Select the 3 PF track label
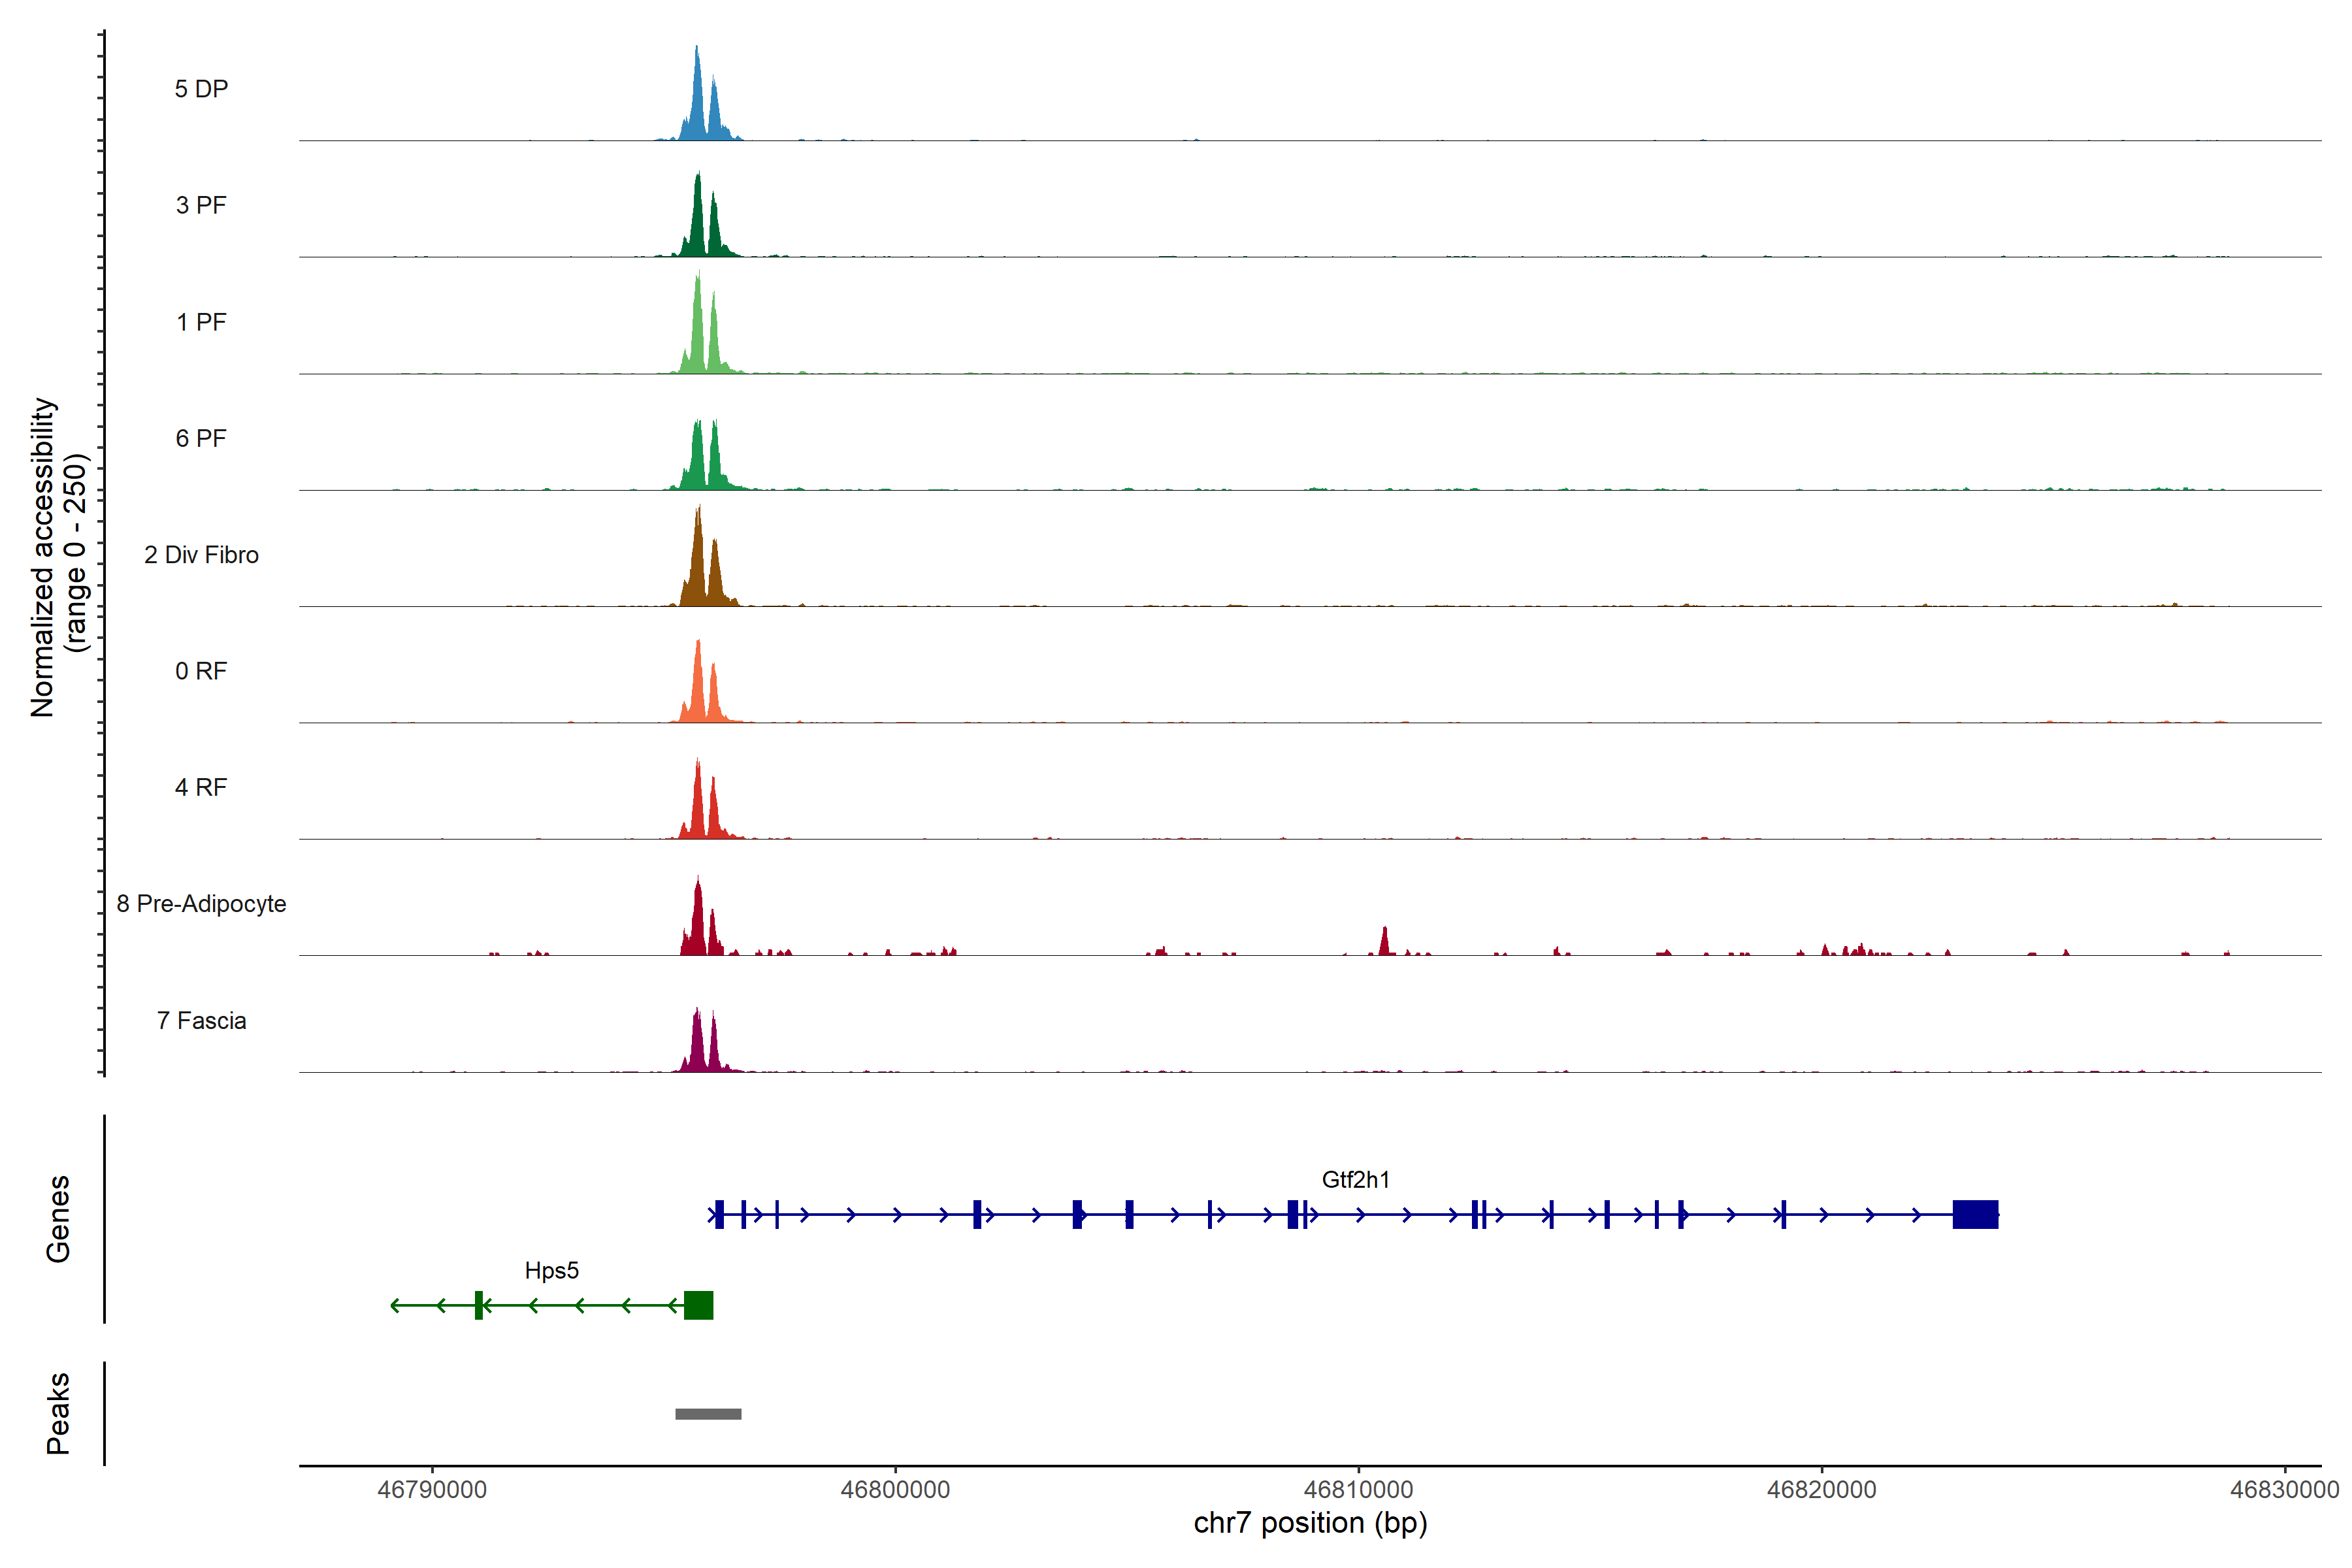The width and height of the screenshot is (2352, 1568). (x=201, y=205)
